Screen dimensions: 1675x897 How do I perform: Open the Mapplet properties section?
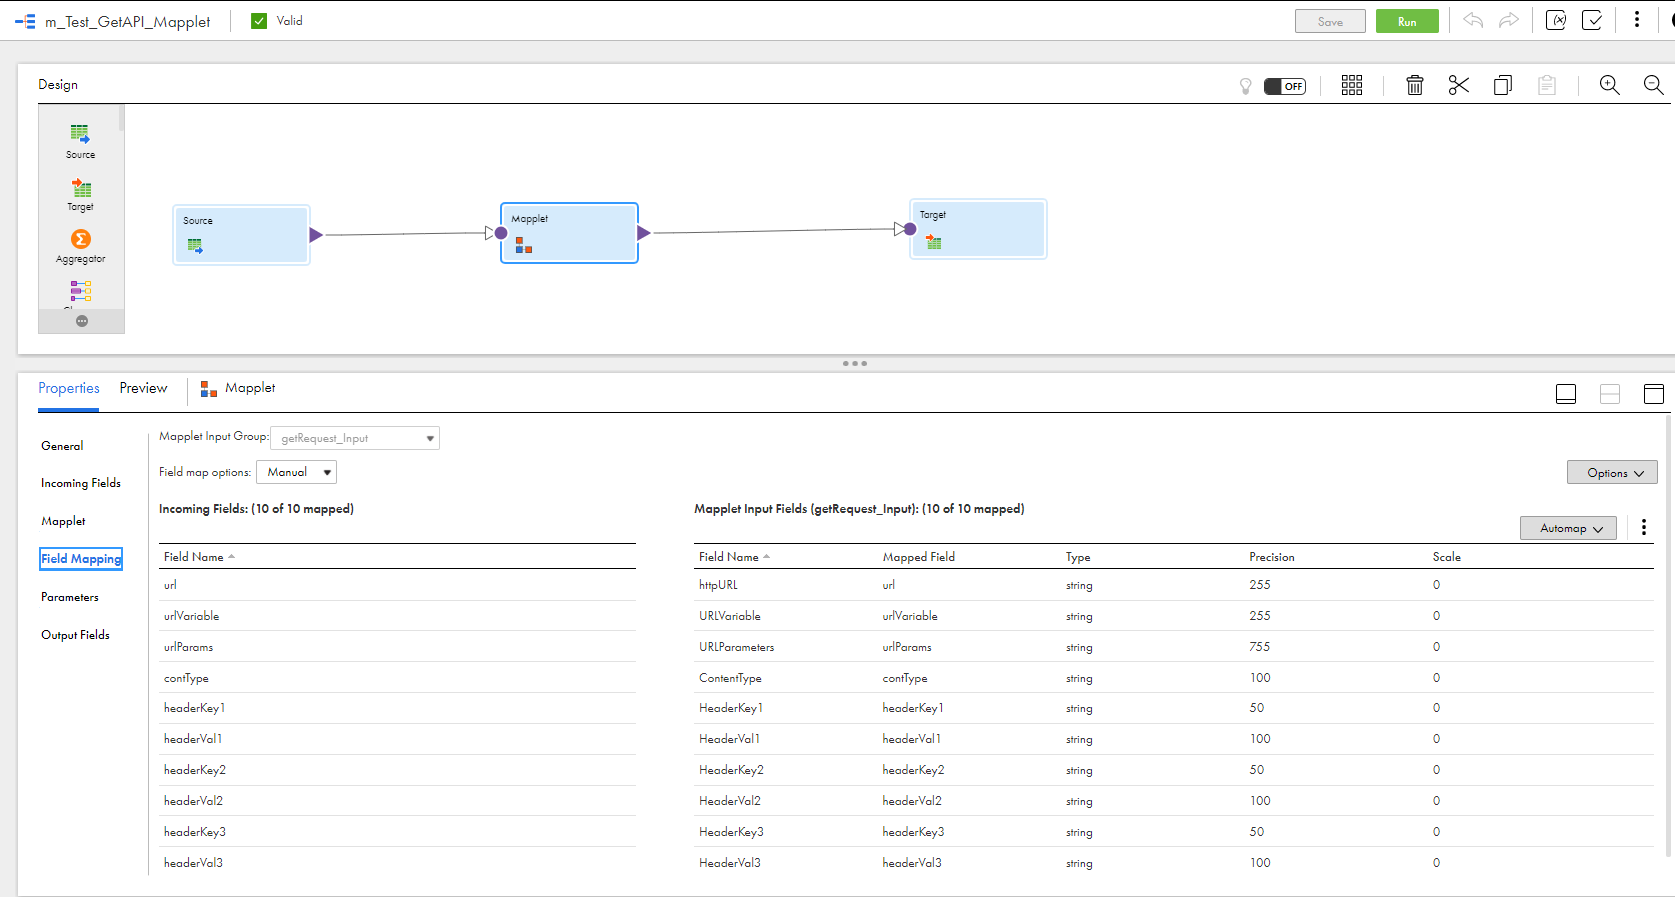63,521
